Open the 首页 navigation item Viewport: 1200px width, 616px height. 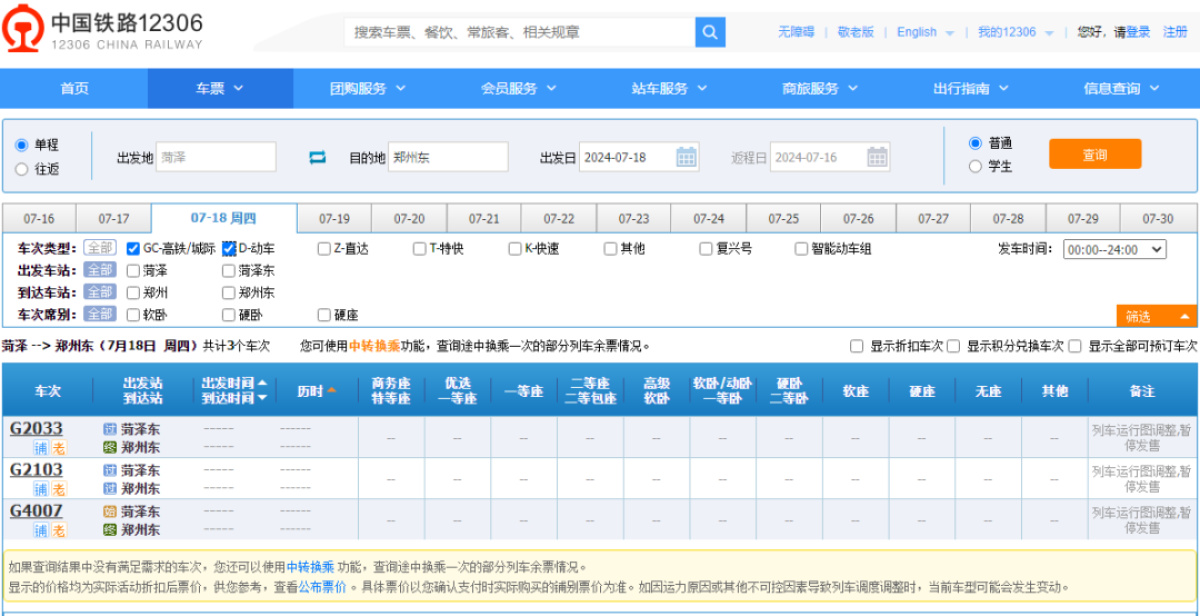74,89
